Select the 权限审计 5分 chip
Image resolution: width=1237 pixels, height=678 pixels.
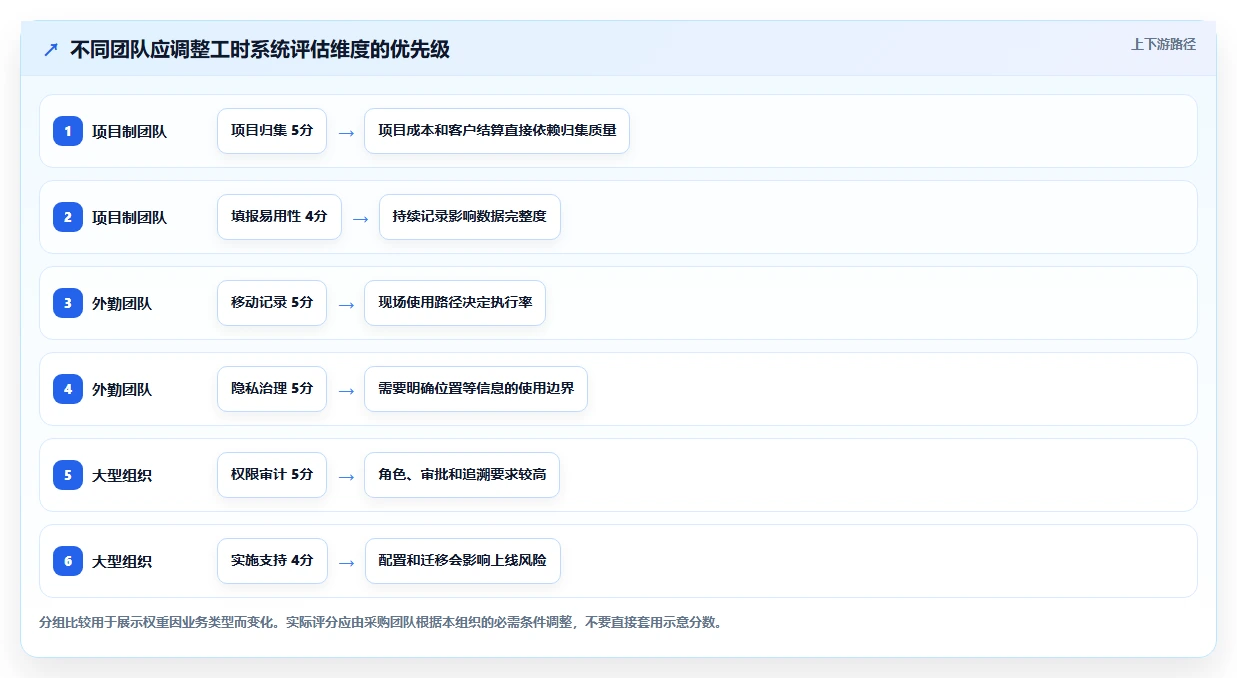272,475
